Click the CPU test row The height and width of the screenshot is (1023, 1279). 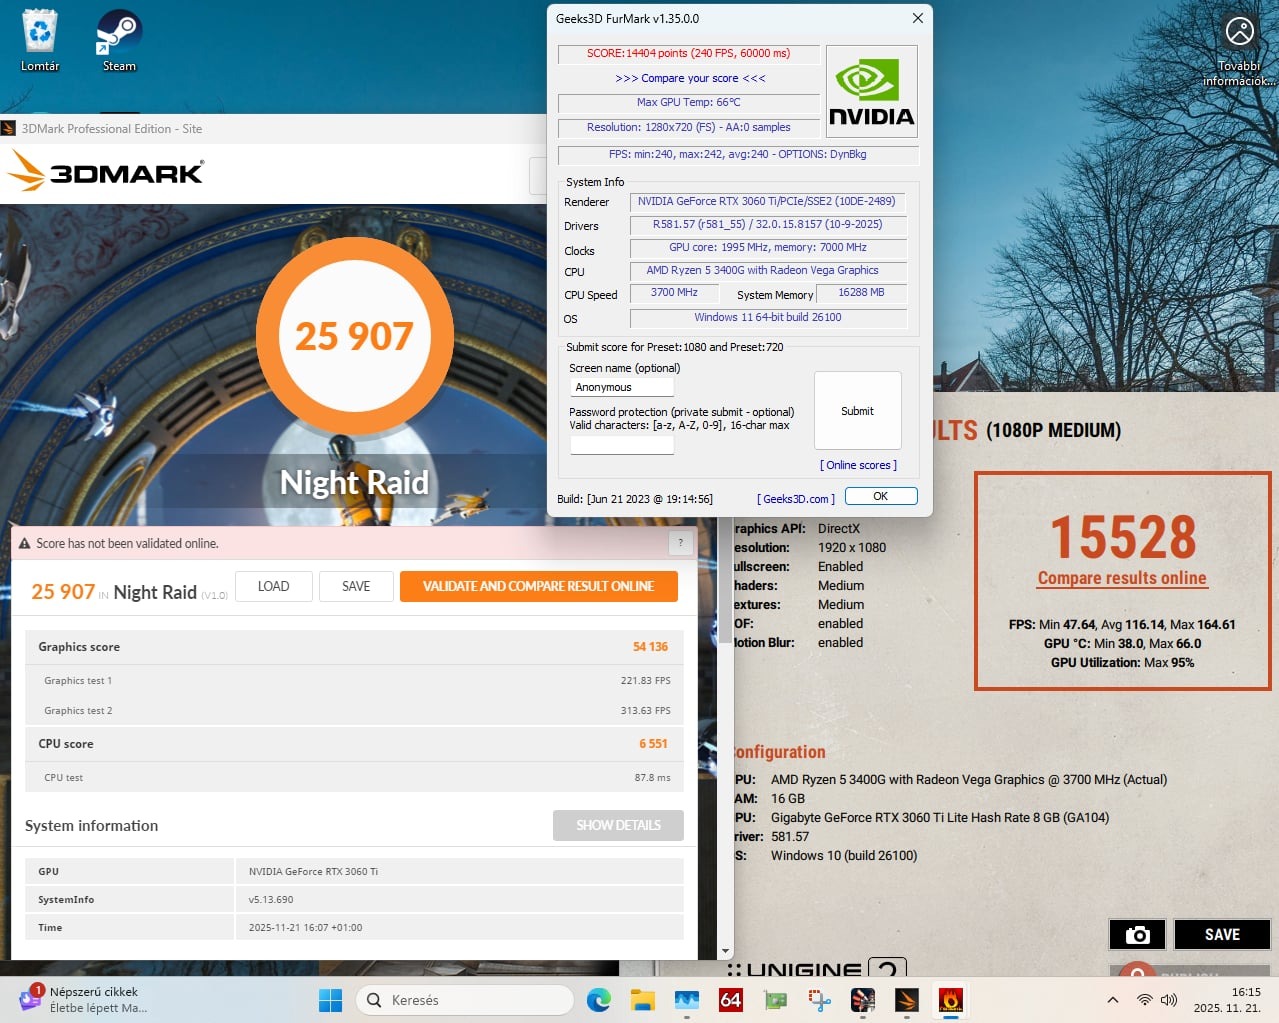pyautogui.click(x=354, y=777)
